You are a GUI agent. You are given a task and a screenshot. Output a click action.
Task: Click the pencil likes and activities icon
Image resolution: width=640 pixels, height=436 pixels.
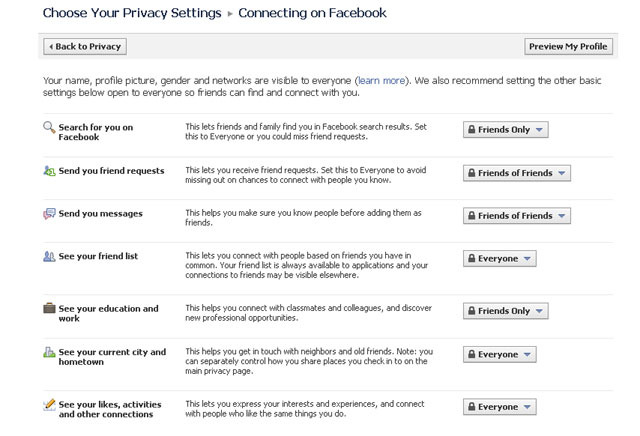(49, 403)
